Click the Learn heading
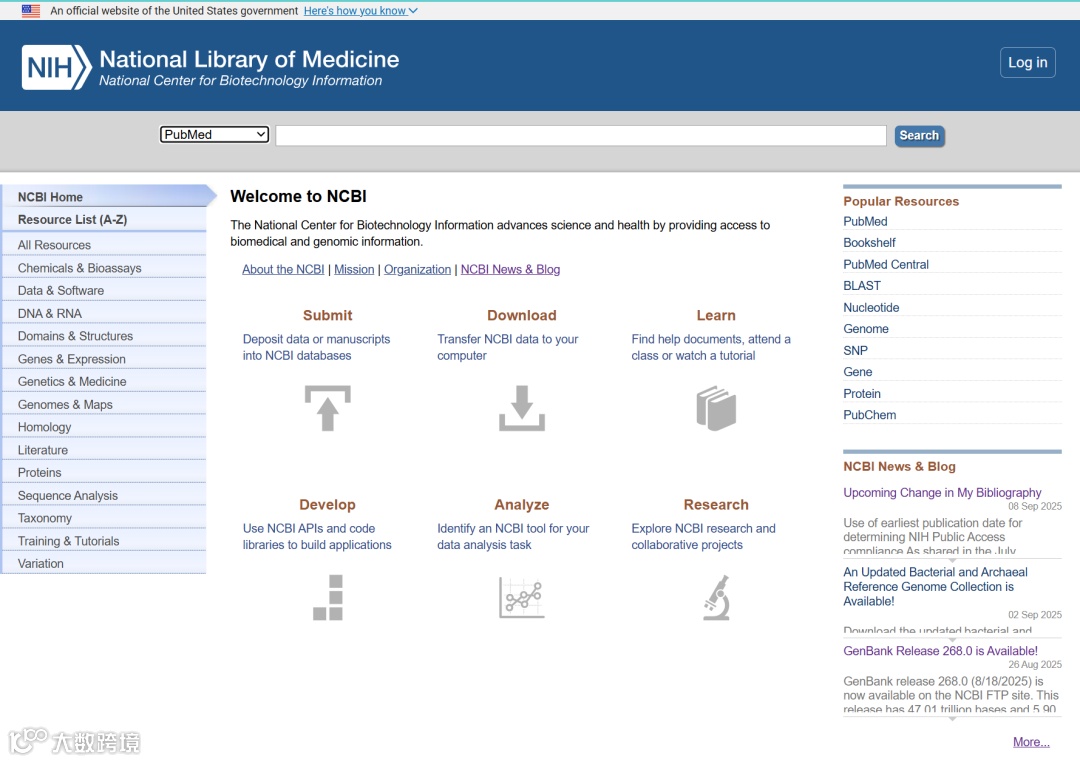1080x762 pixels. pyautogui.click(x=716, y=316)
